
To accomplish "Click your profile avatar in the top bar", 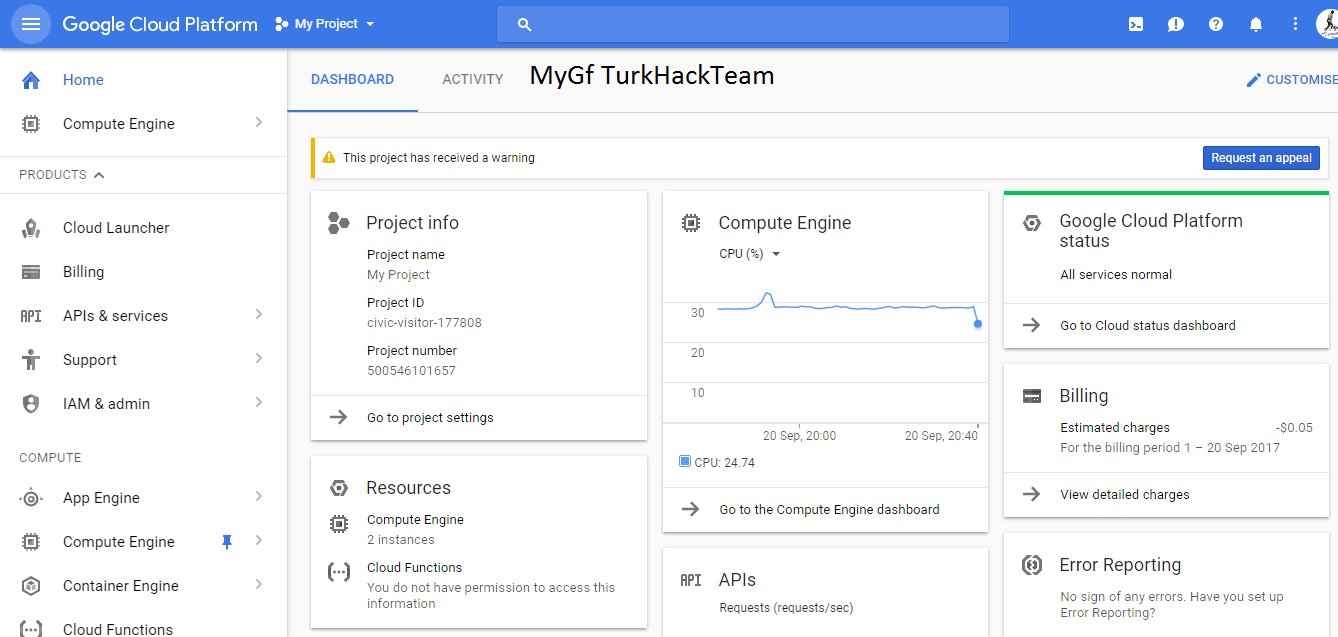I will coord(1324,23).
